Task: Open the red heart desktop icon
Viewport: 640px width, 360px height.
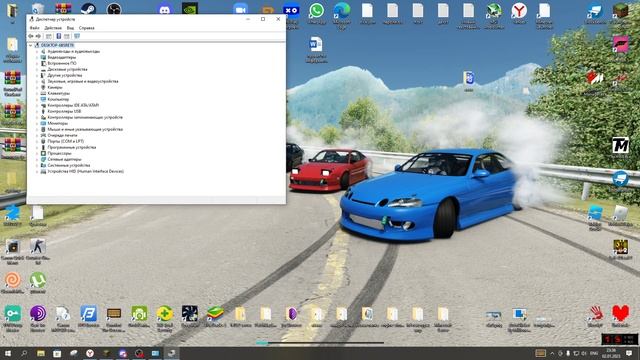Action: pyautogui.click(x=620, y=313)
